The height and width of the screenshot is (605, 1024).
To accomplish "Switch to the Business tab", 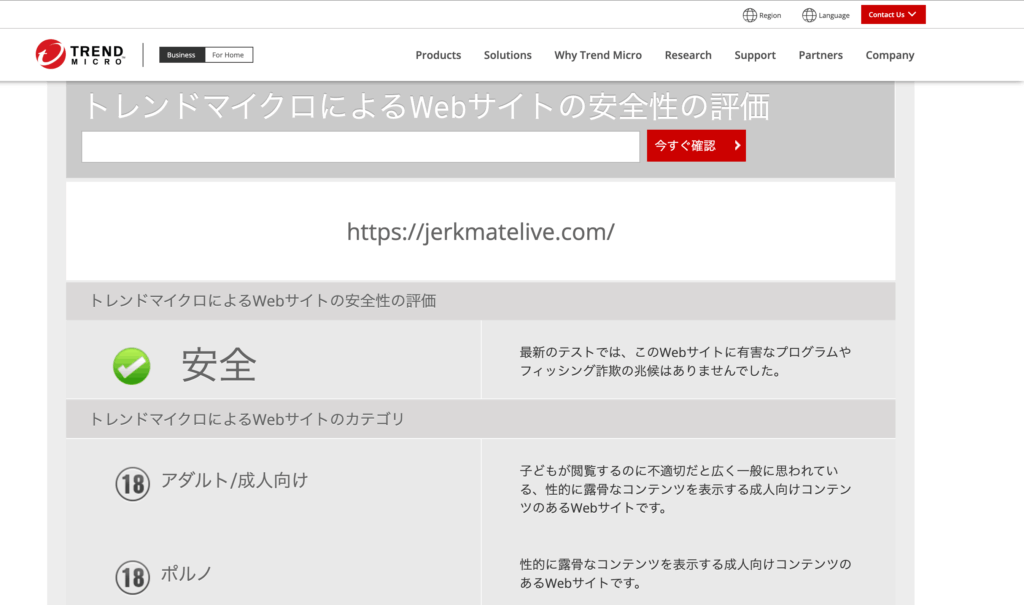I will point(181,55).
